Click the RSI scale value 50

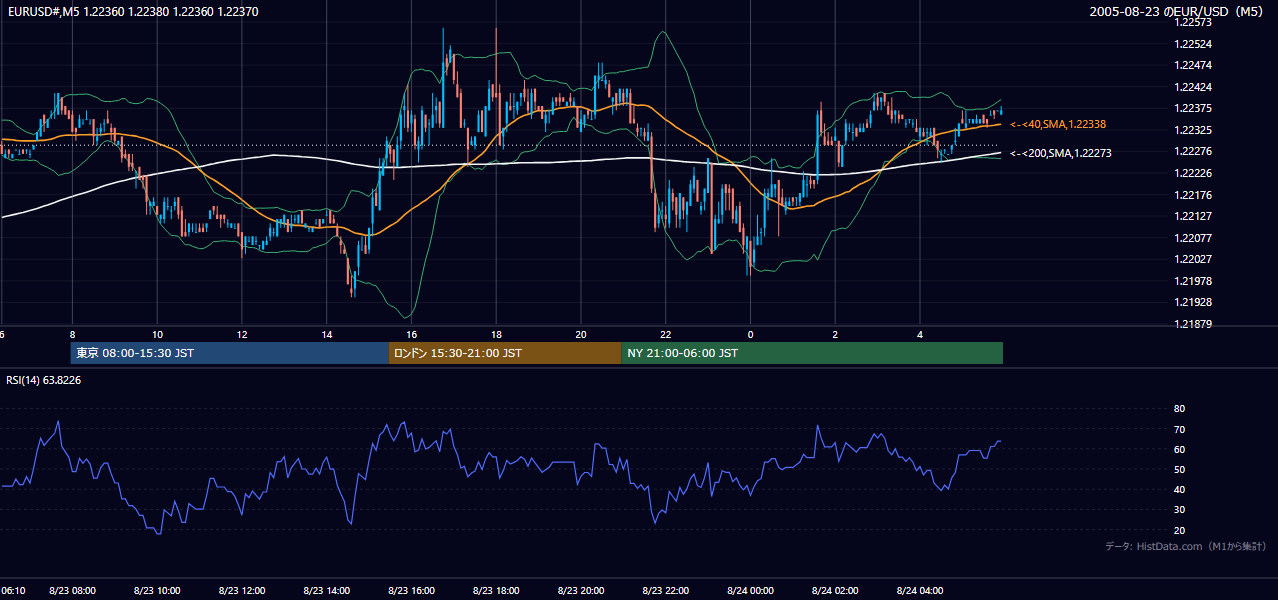(1180, 469)
